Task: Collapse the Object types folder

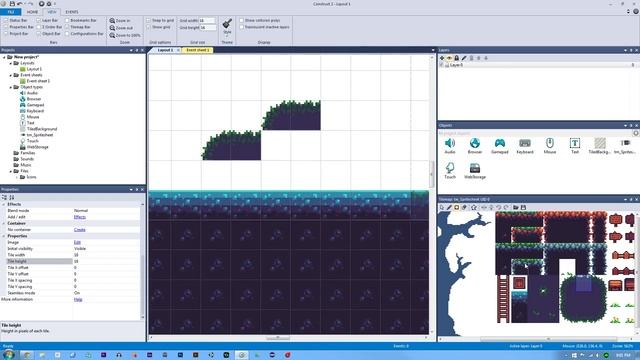Action: [x=11, y=87]
